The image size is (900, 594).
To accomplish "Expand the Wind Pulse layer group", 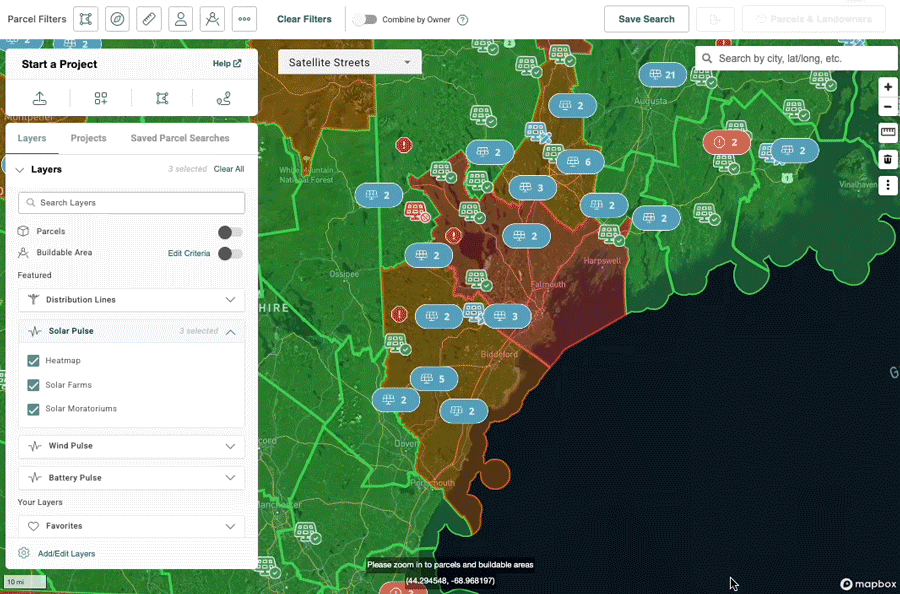I will [131, 446].
